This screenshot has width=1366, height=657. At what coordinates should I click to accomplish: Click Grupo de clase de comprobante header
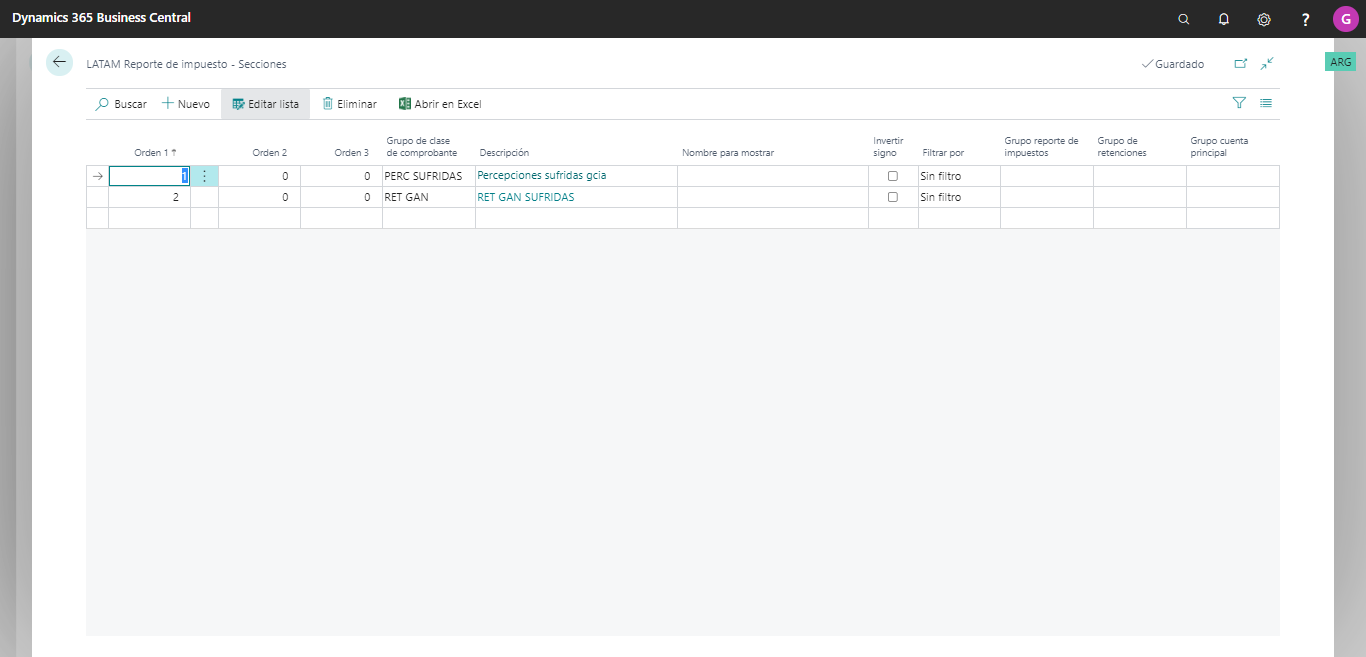point(422,147)
